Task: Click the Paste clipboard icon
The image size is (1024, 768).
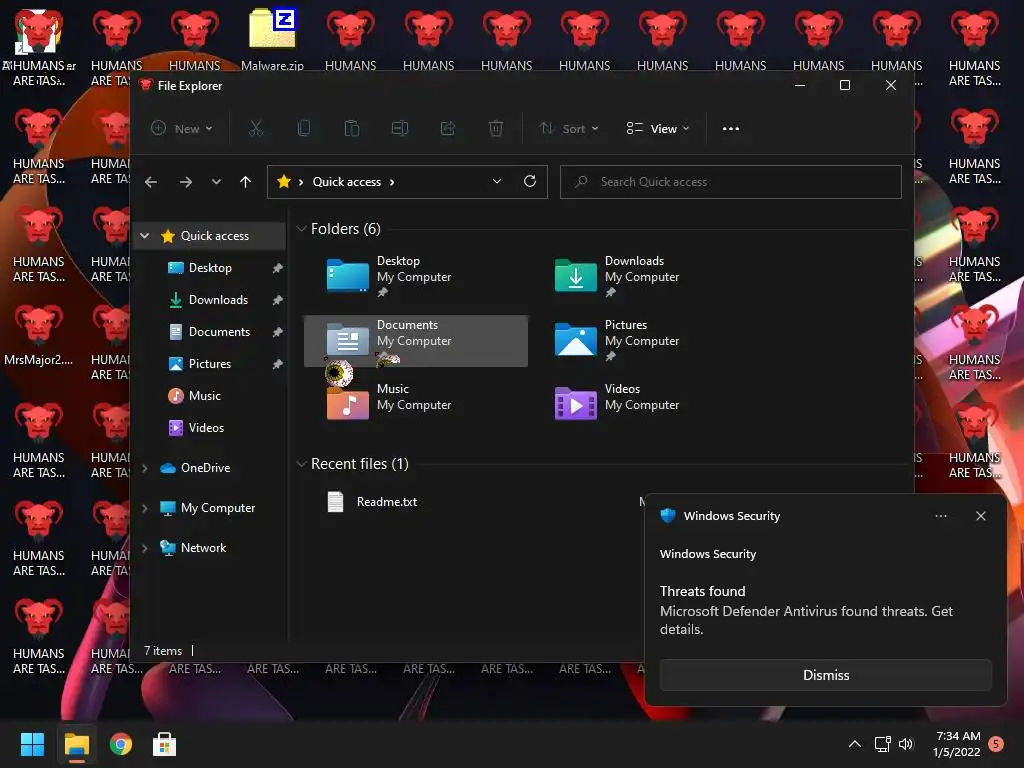Action: tap(351, 128)
